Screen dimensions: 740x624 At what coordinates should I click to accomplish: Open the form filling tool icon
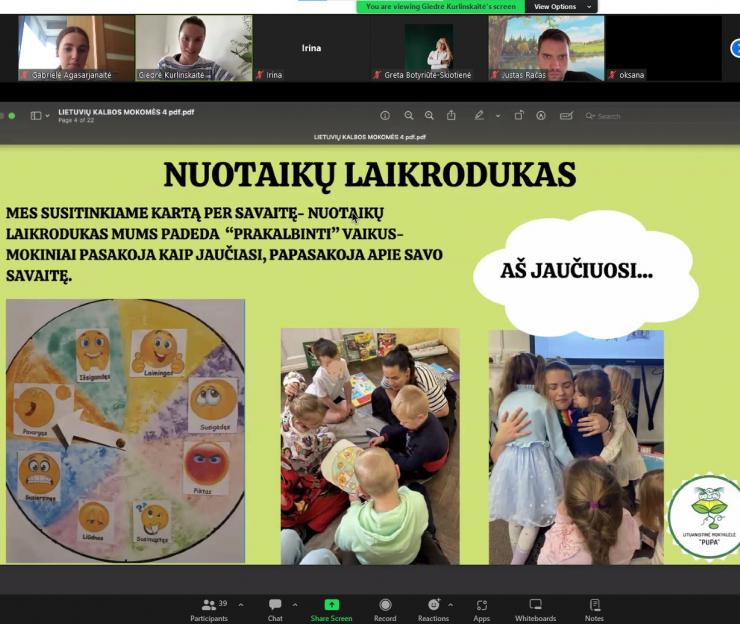click(x=566, y=116)
